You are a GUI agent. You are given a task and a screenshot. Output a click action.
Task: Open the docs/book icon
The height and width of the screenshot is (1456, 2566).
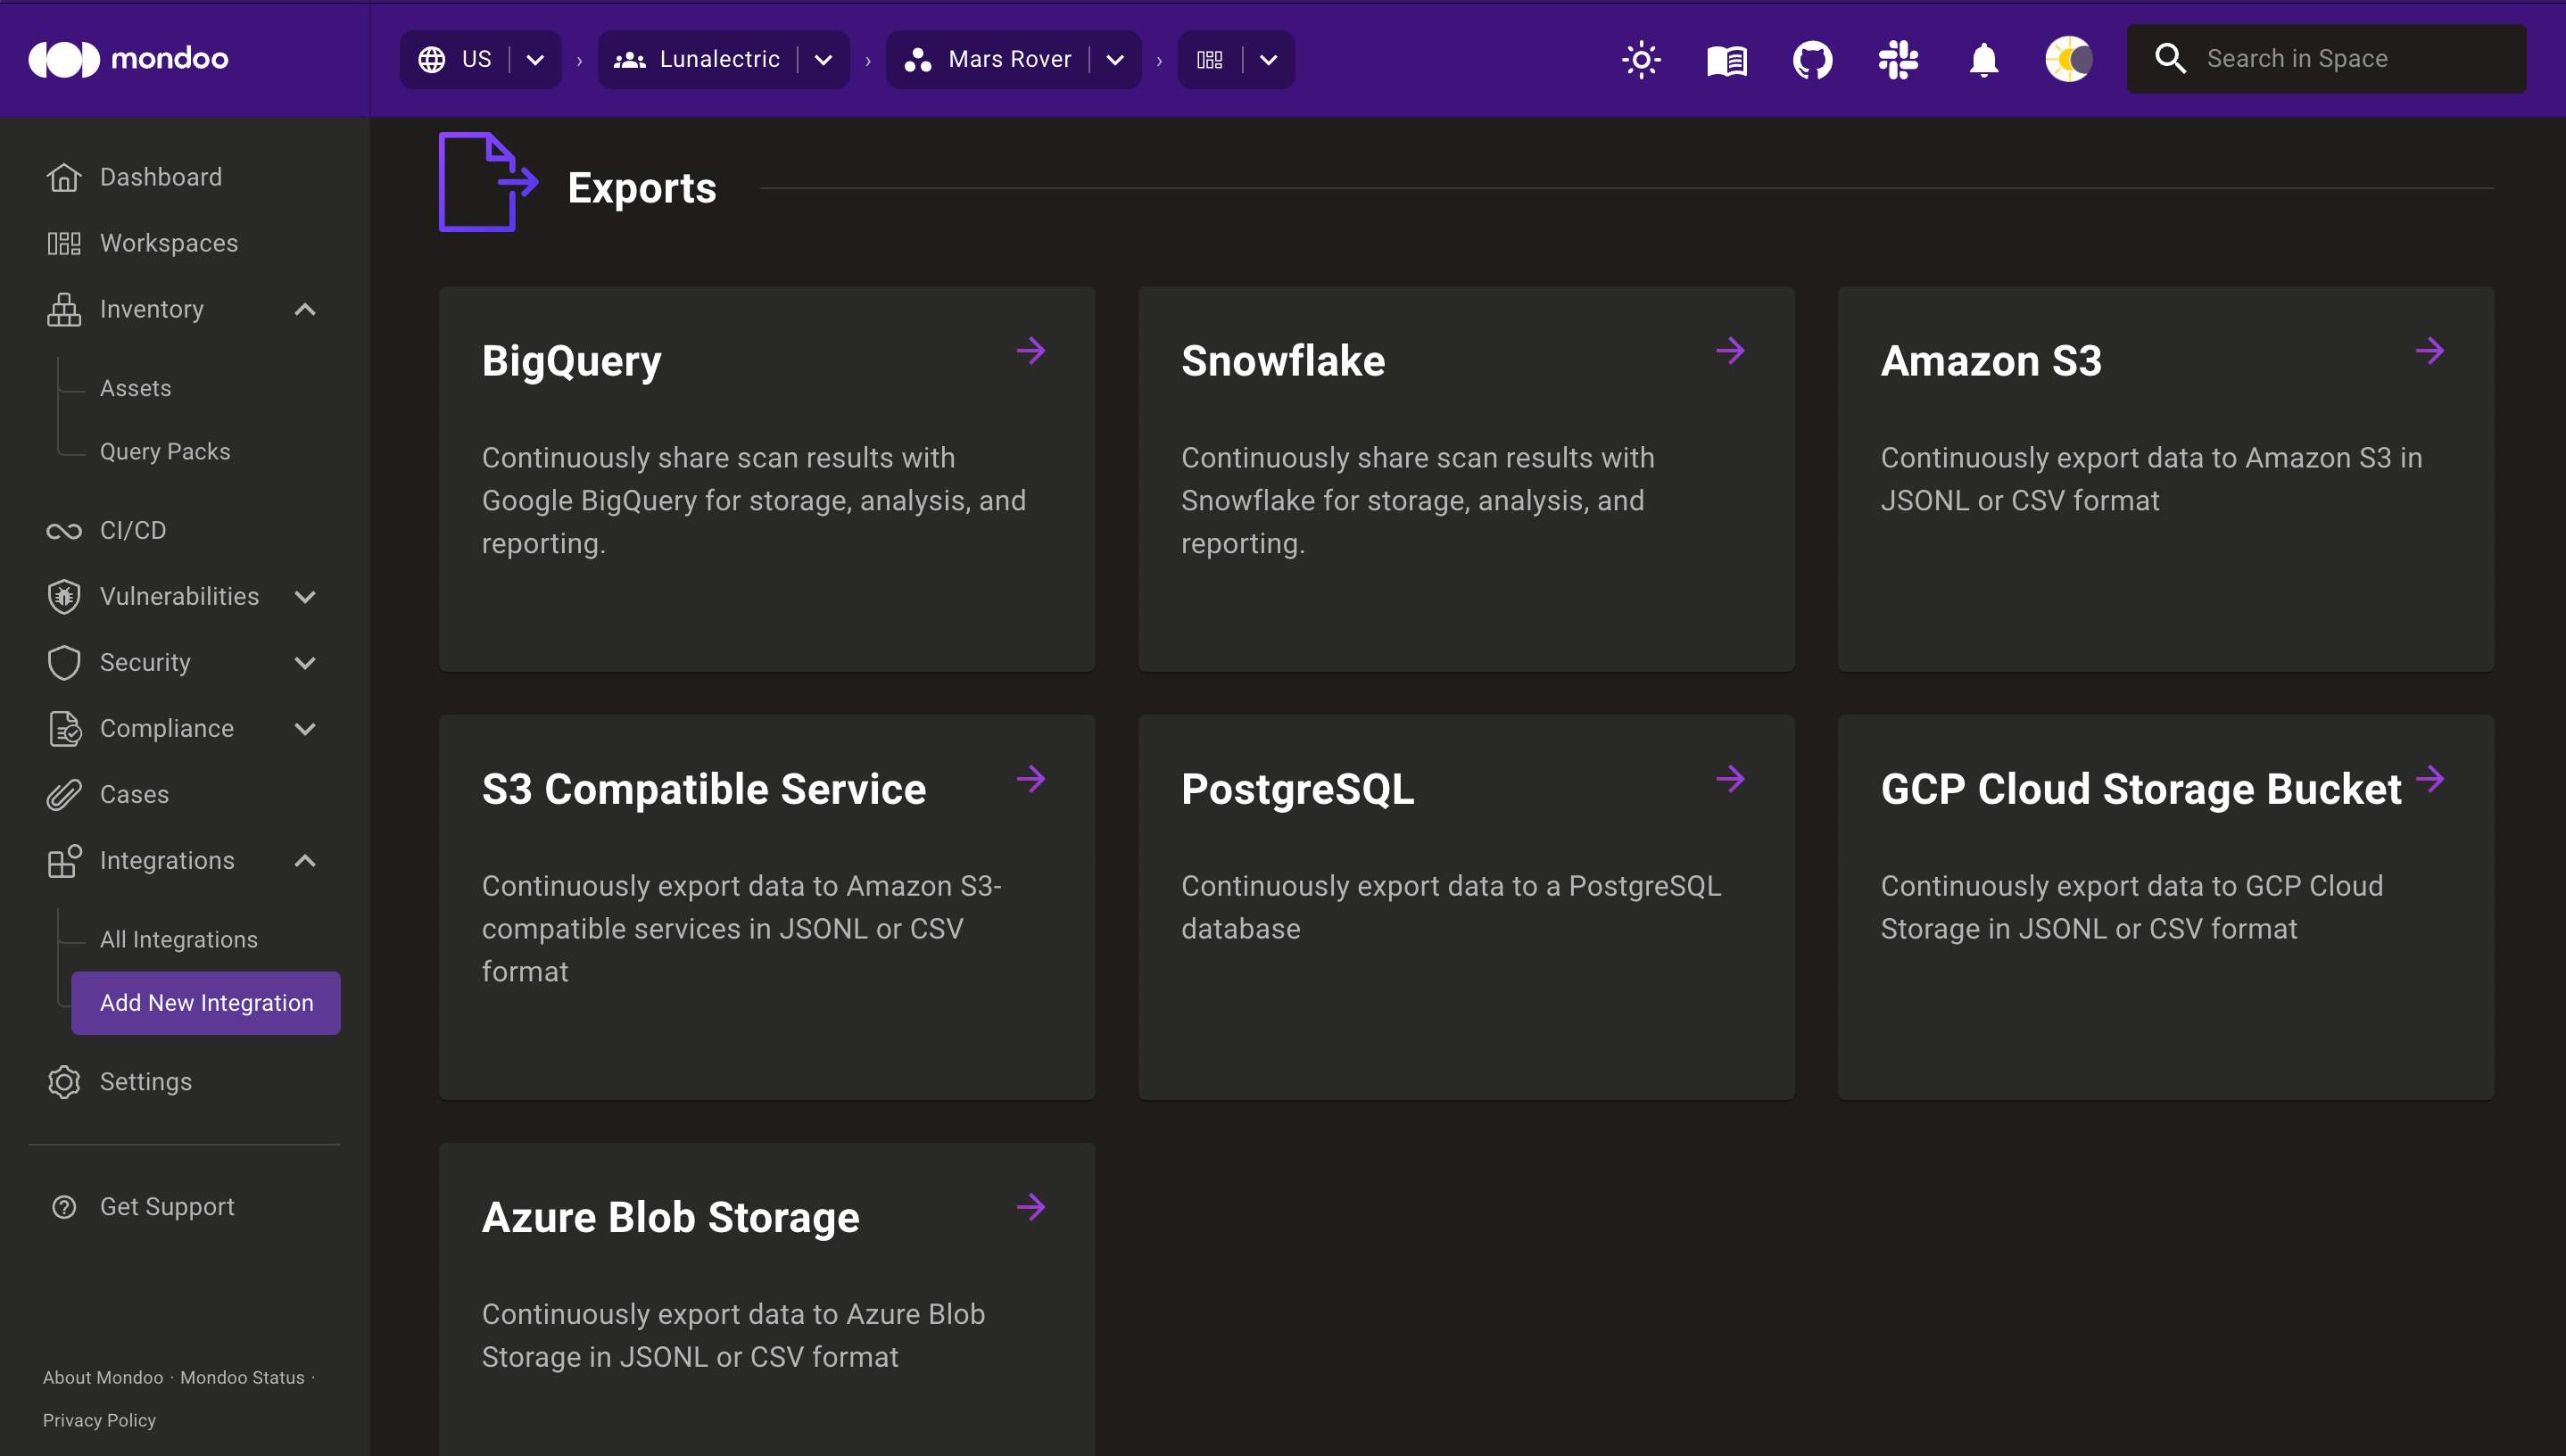click(1727, 58)
